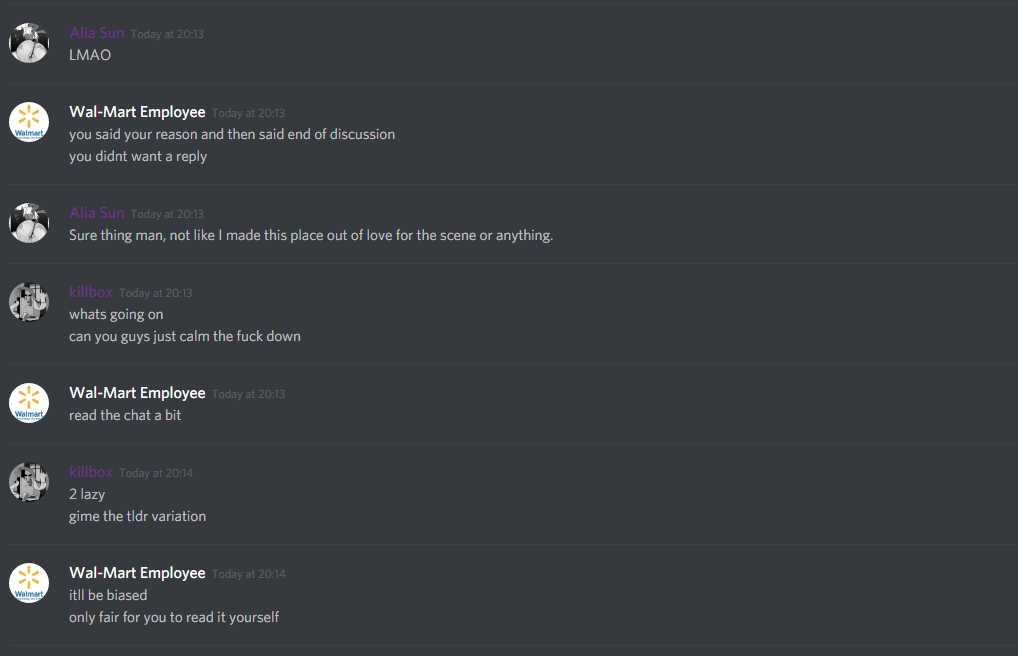Click the 'LMAO' message text

(x=90, y=55)
